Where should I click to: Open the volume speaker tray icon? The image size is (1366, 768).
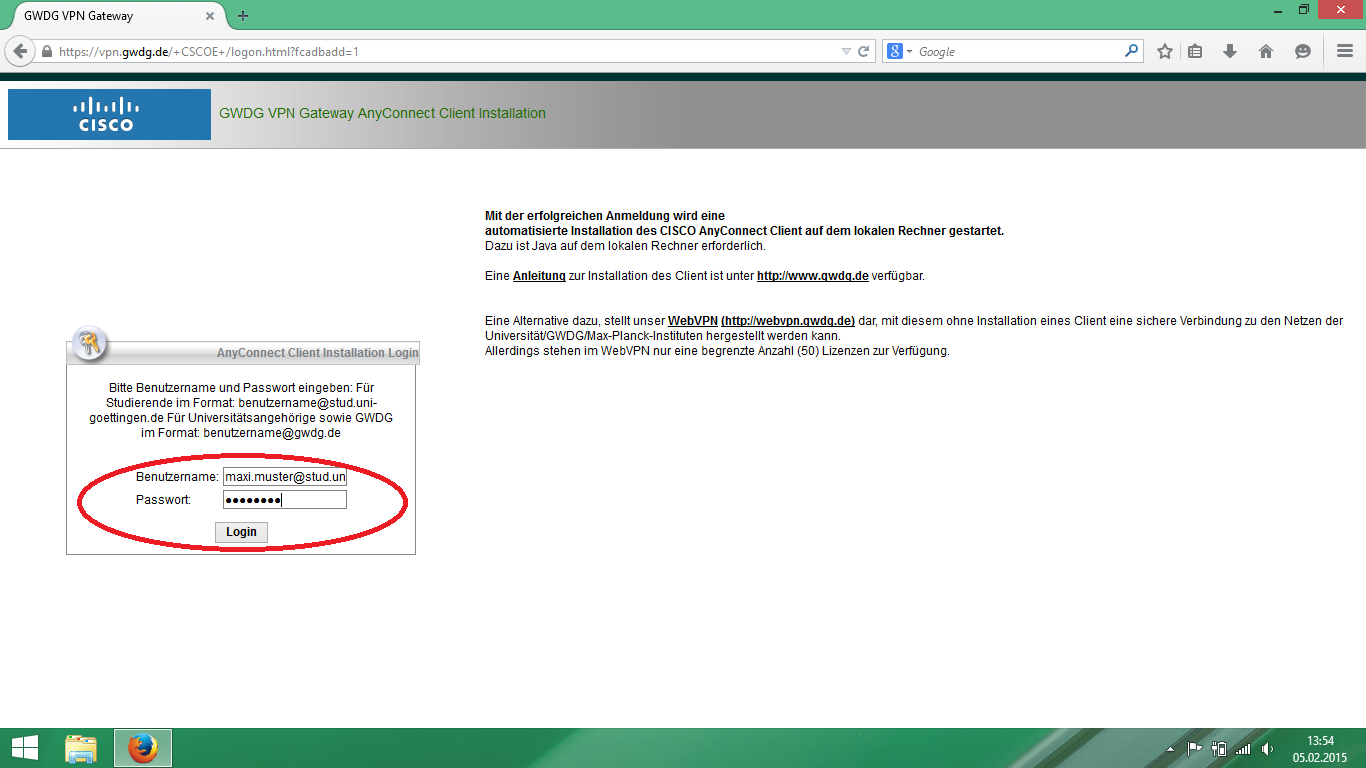point(1268,748)
